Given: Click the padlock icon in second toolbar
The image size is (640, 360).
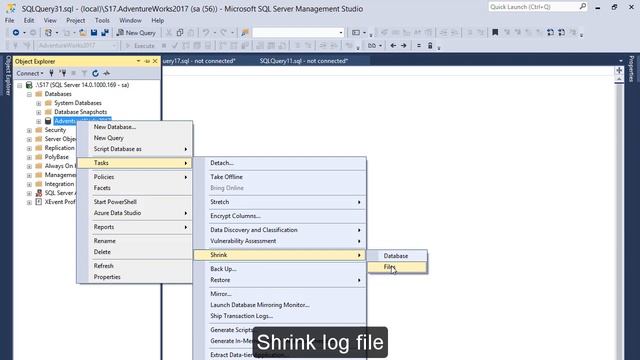Looking at the screenshot, I should click(430, 46).
